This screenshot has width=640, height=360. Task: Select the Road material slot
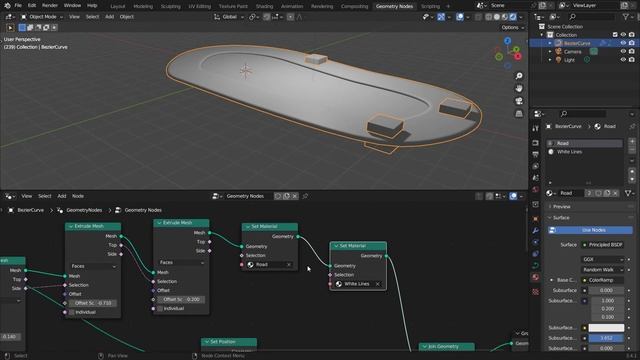pyautogui.click(x=584, y=143)
